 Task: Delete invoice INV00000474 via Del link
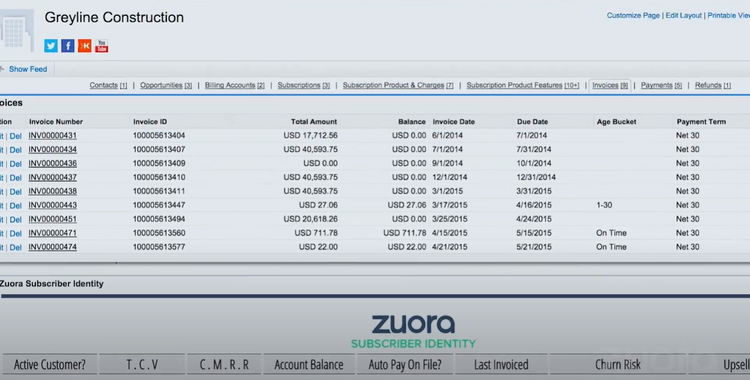pos(16,247)
